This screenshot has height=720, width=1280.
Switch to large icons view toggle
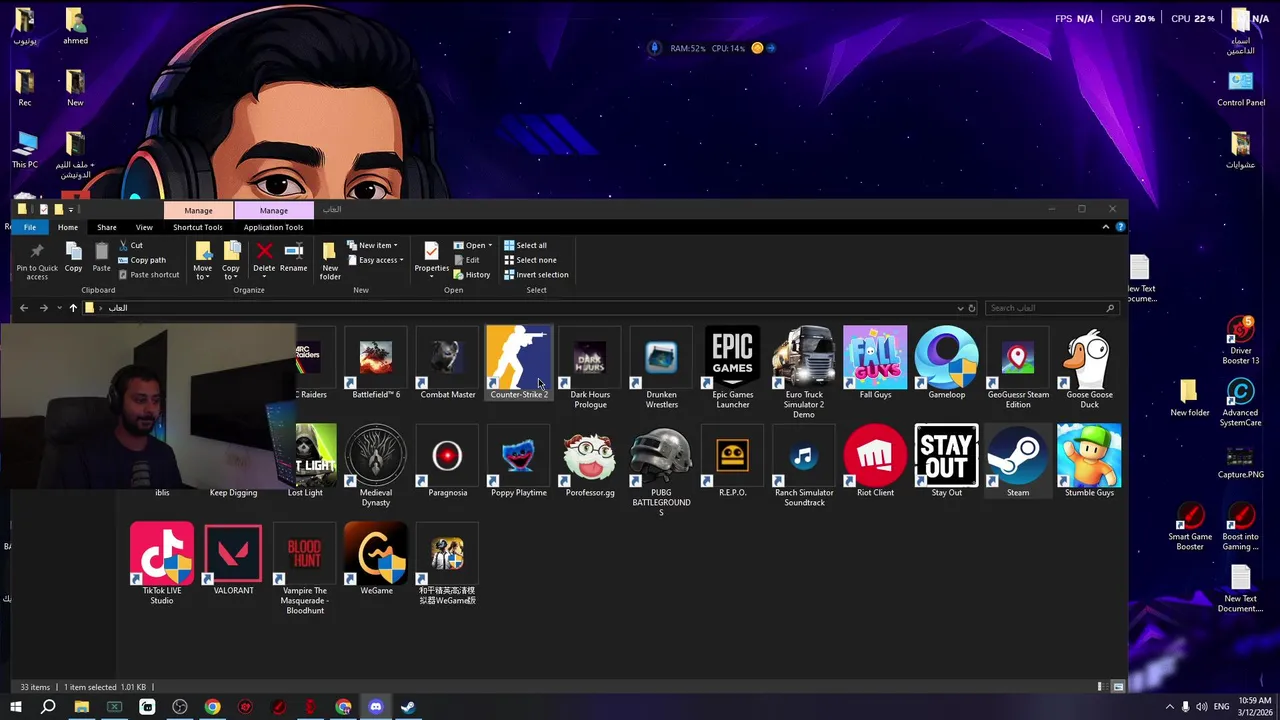[1118, 687]
